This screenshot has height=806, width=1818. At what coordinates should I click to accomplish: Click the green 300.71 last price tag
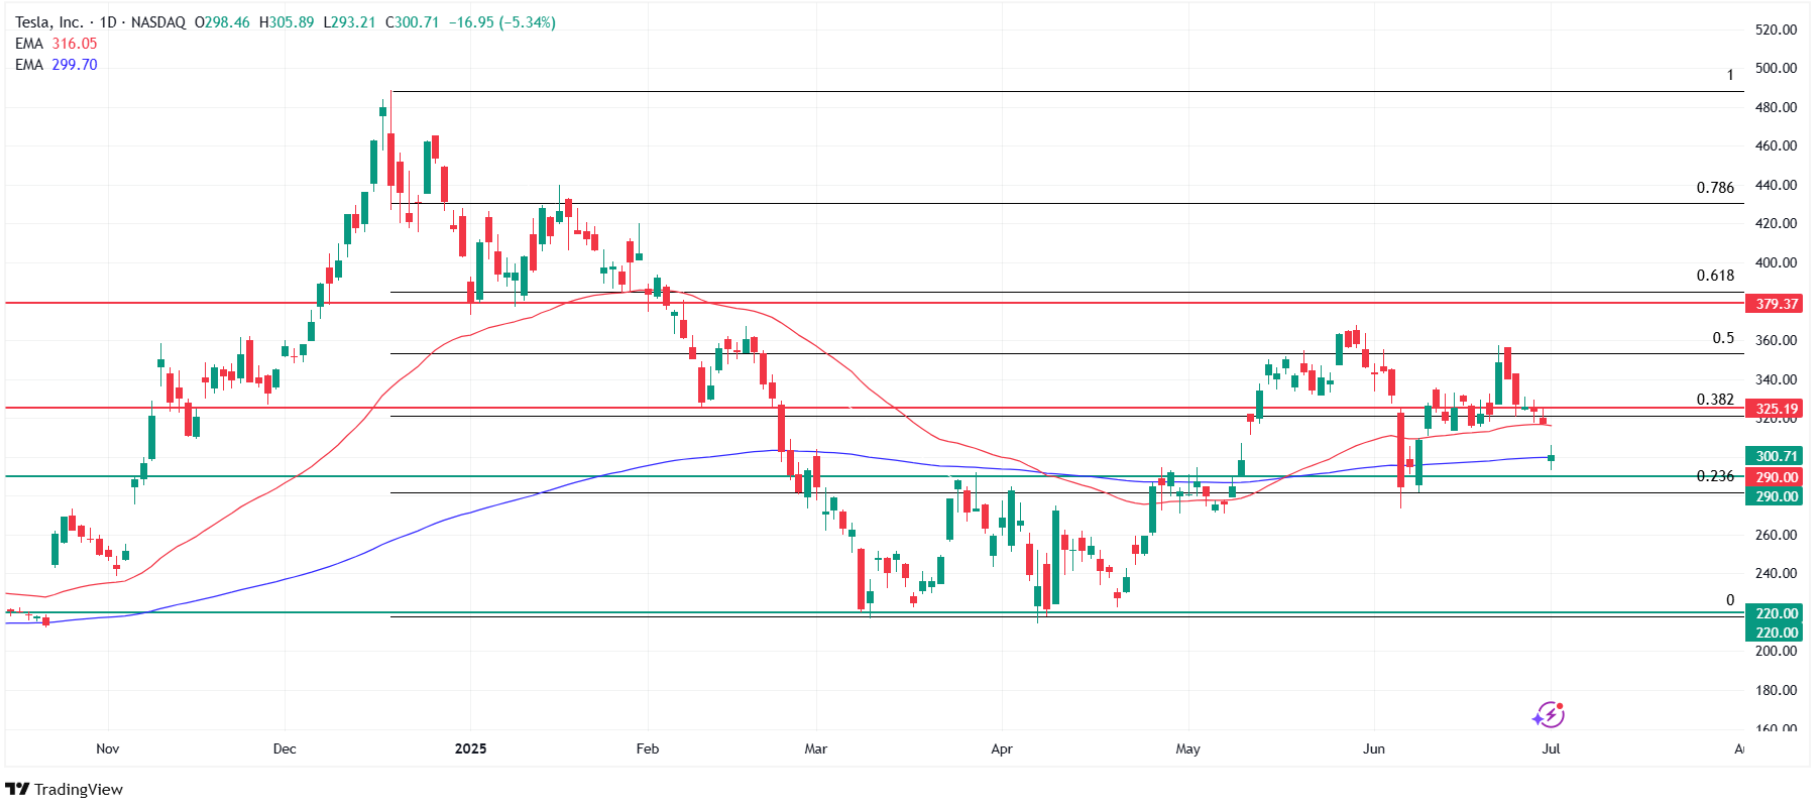pos(1775,456)
